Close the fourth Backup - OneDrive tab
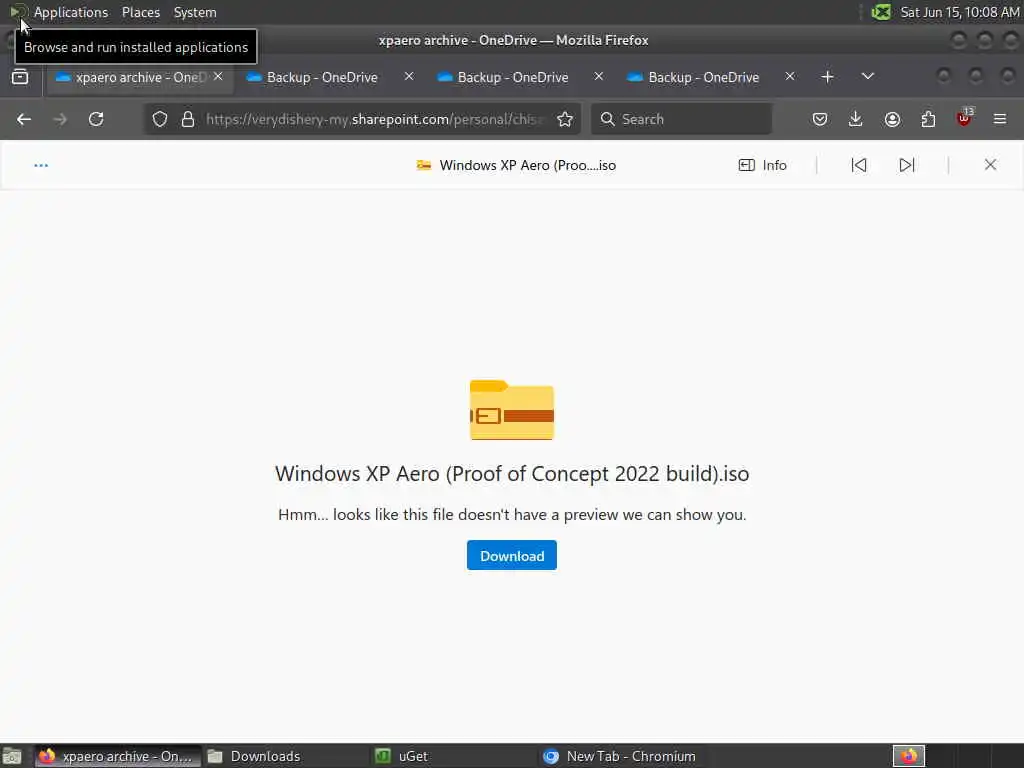The width and height of the screenshot is (1024, 768). [x=790, y=76]
